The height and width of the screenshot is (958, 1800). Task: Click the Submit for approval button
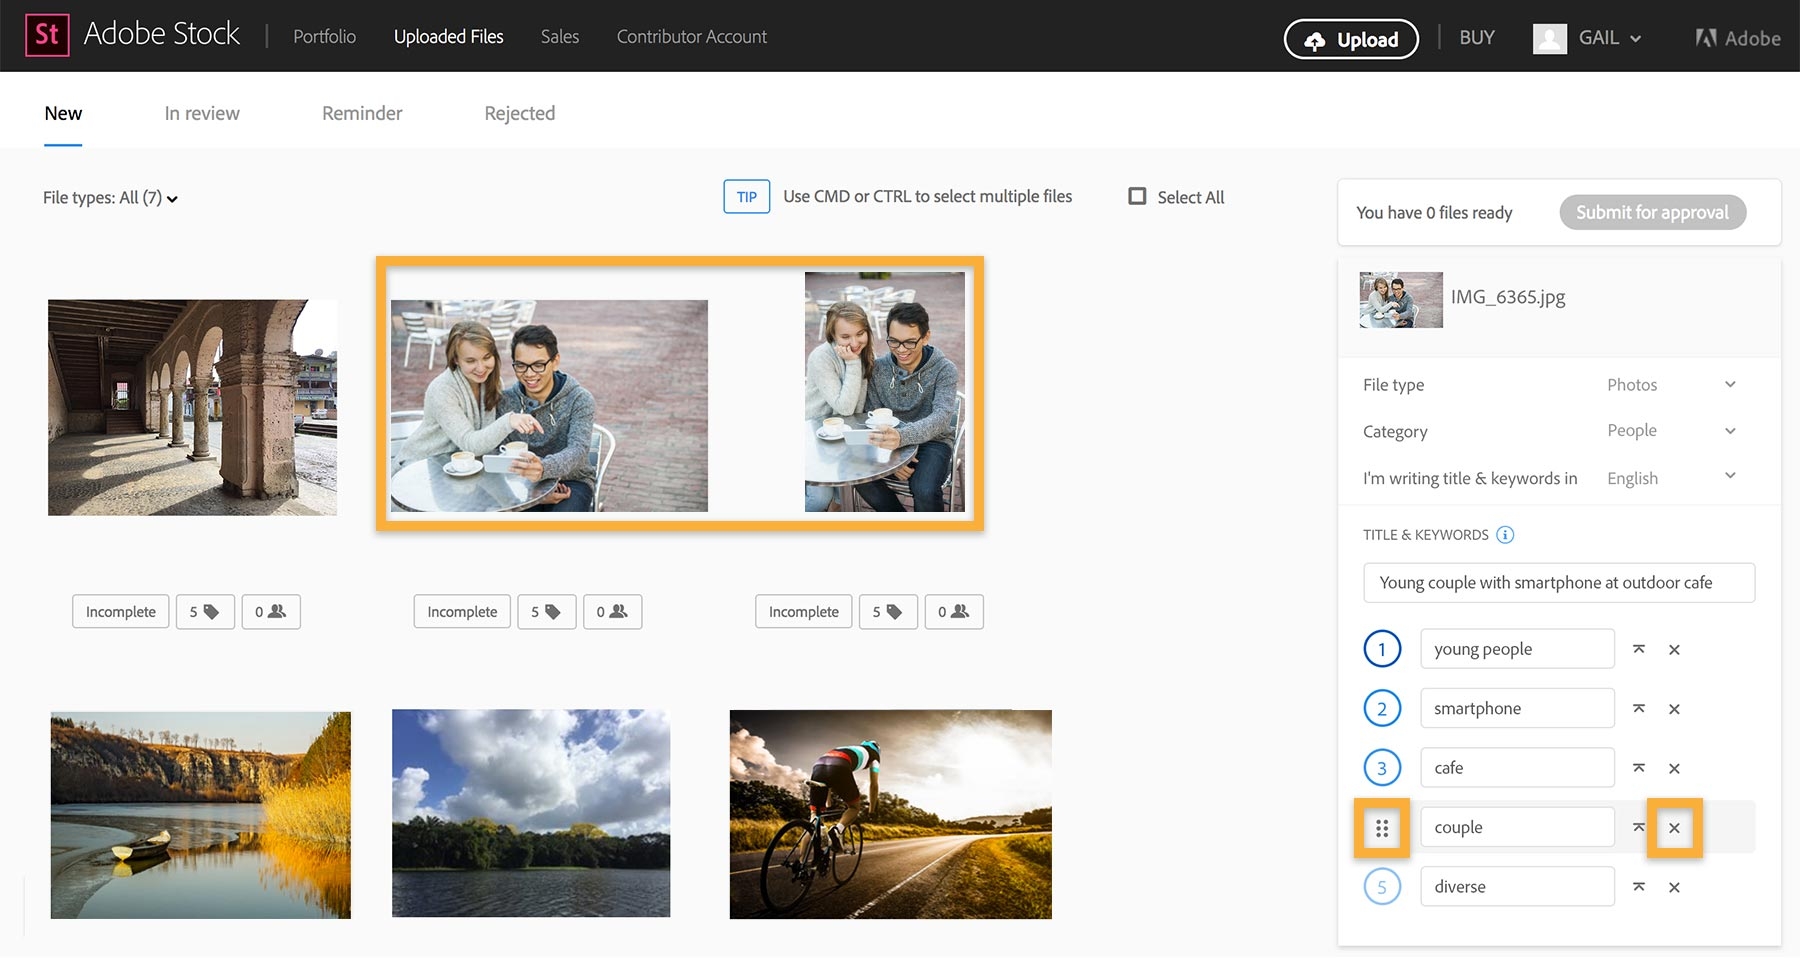click(x=1652, y=212)
